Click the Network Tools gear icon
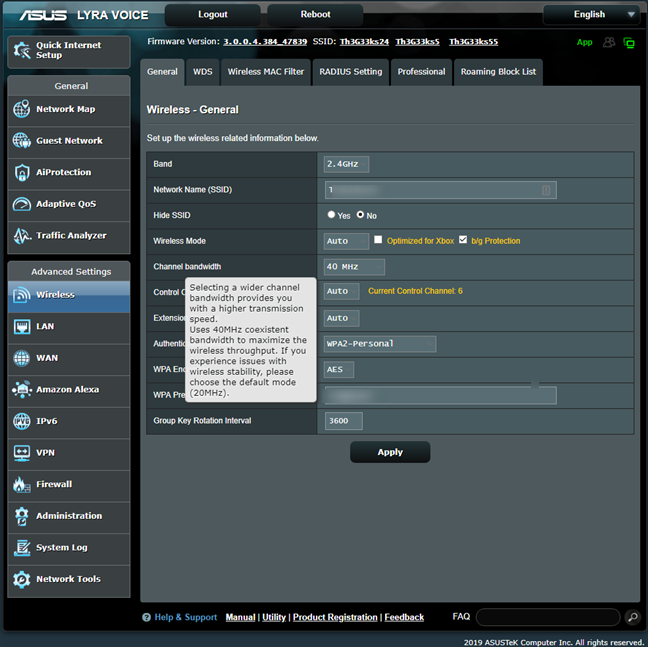Viewport: 648px width, 647px height. 21,579
